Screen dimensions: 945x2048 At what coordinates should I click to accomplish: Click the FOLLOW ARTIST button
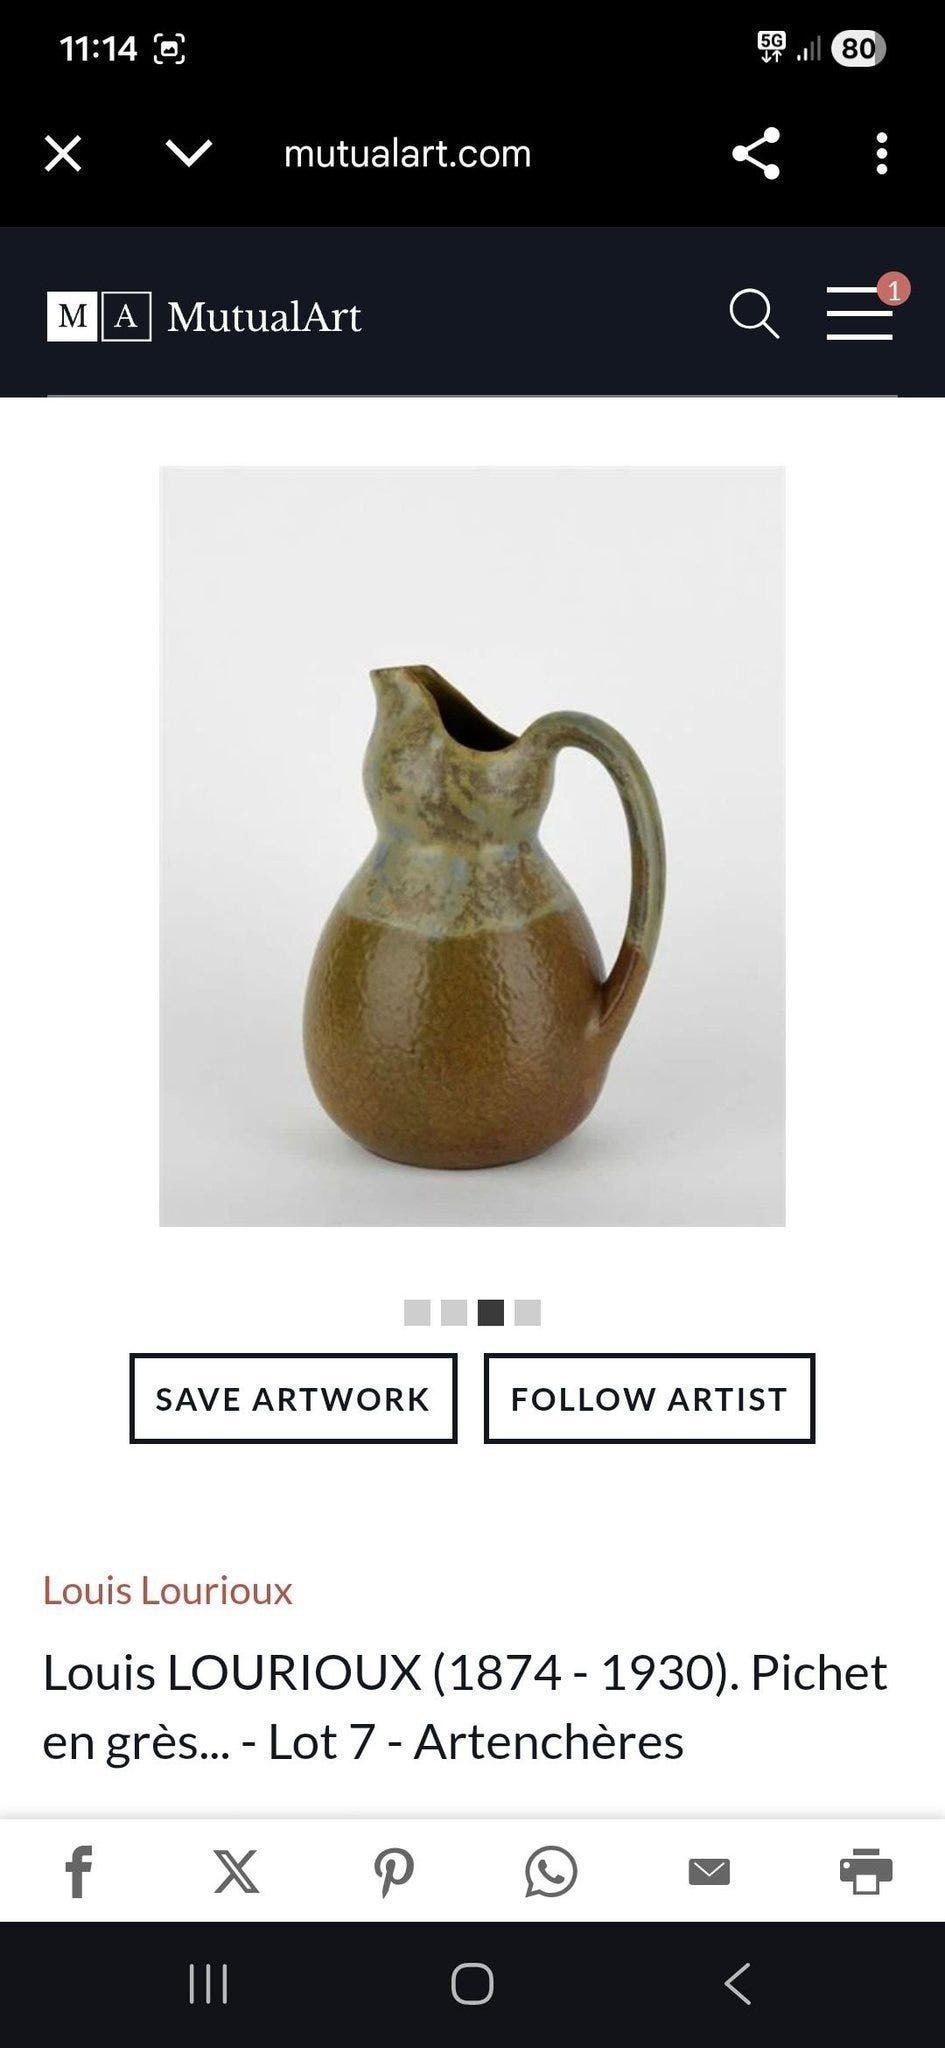coord(649,1398)
